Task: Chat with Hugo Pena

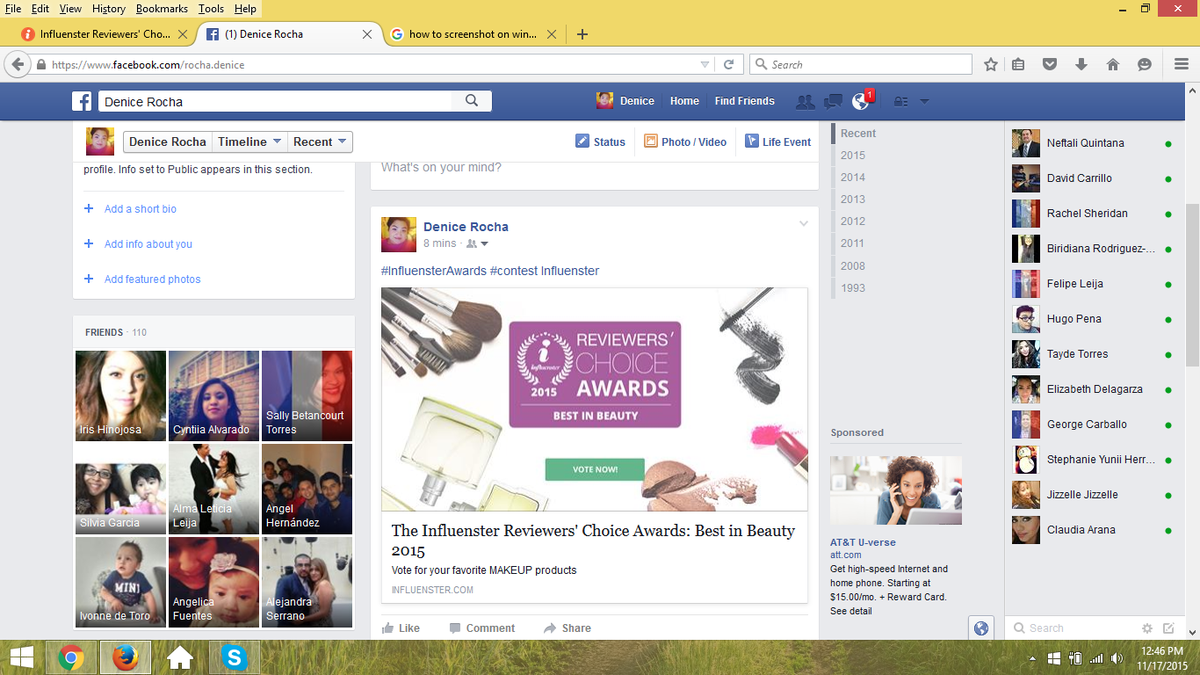Action: (1093, 319)
